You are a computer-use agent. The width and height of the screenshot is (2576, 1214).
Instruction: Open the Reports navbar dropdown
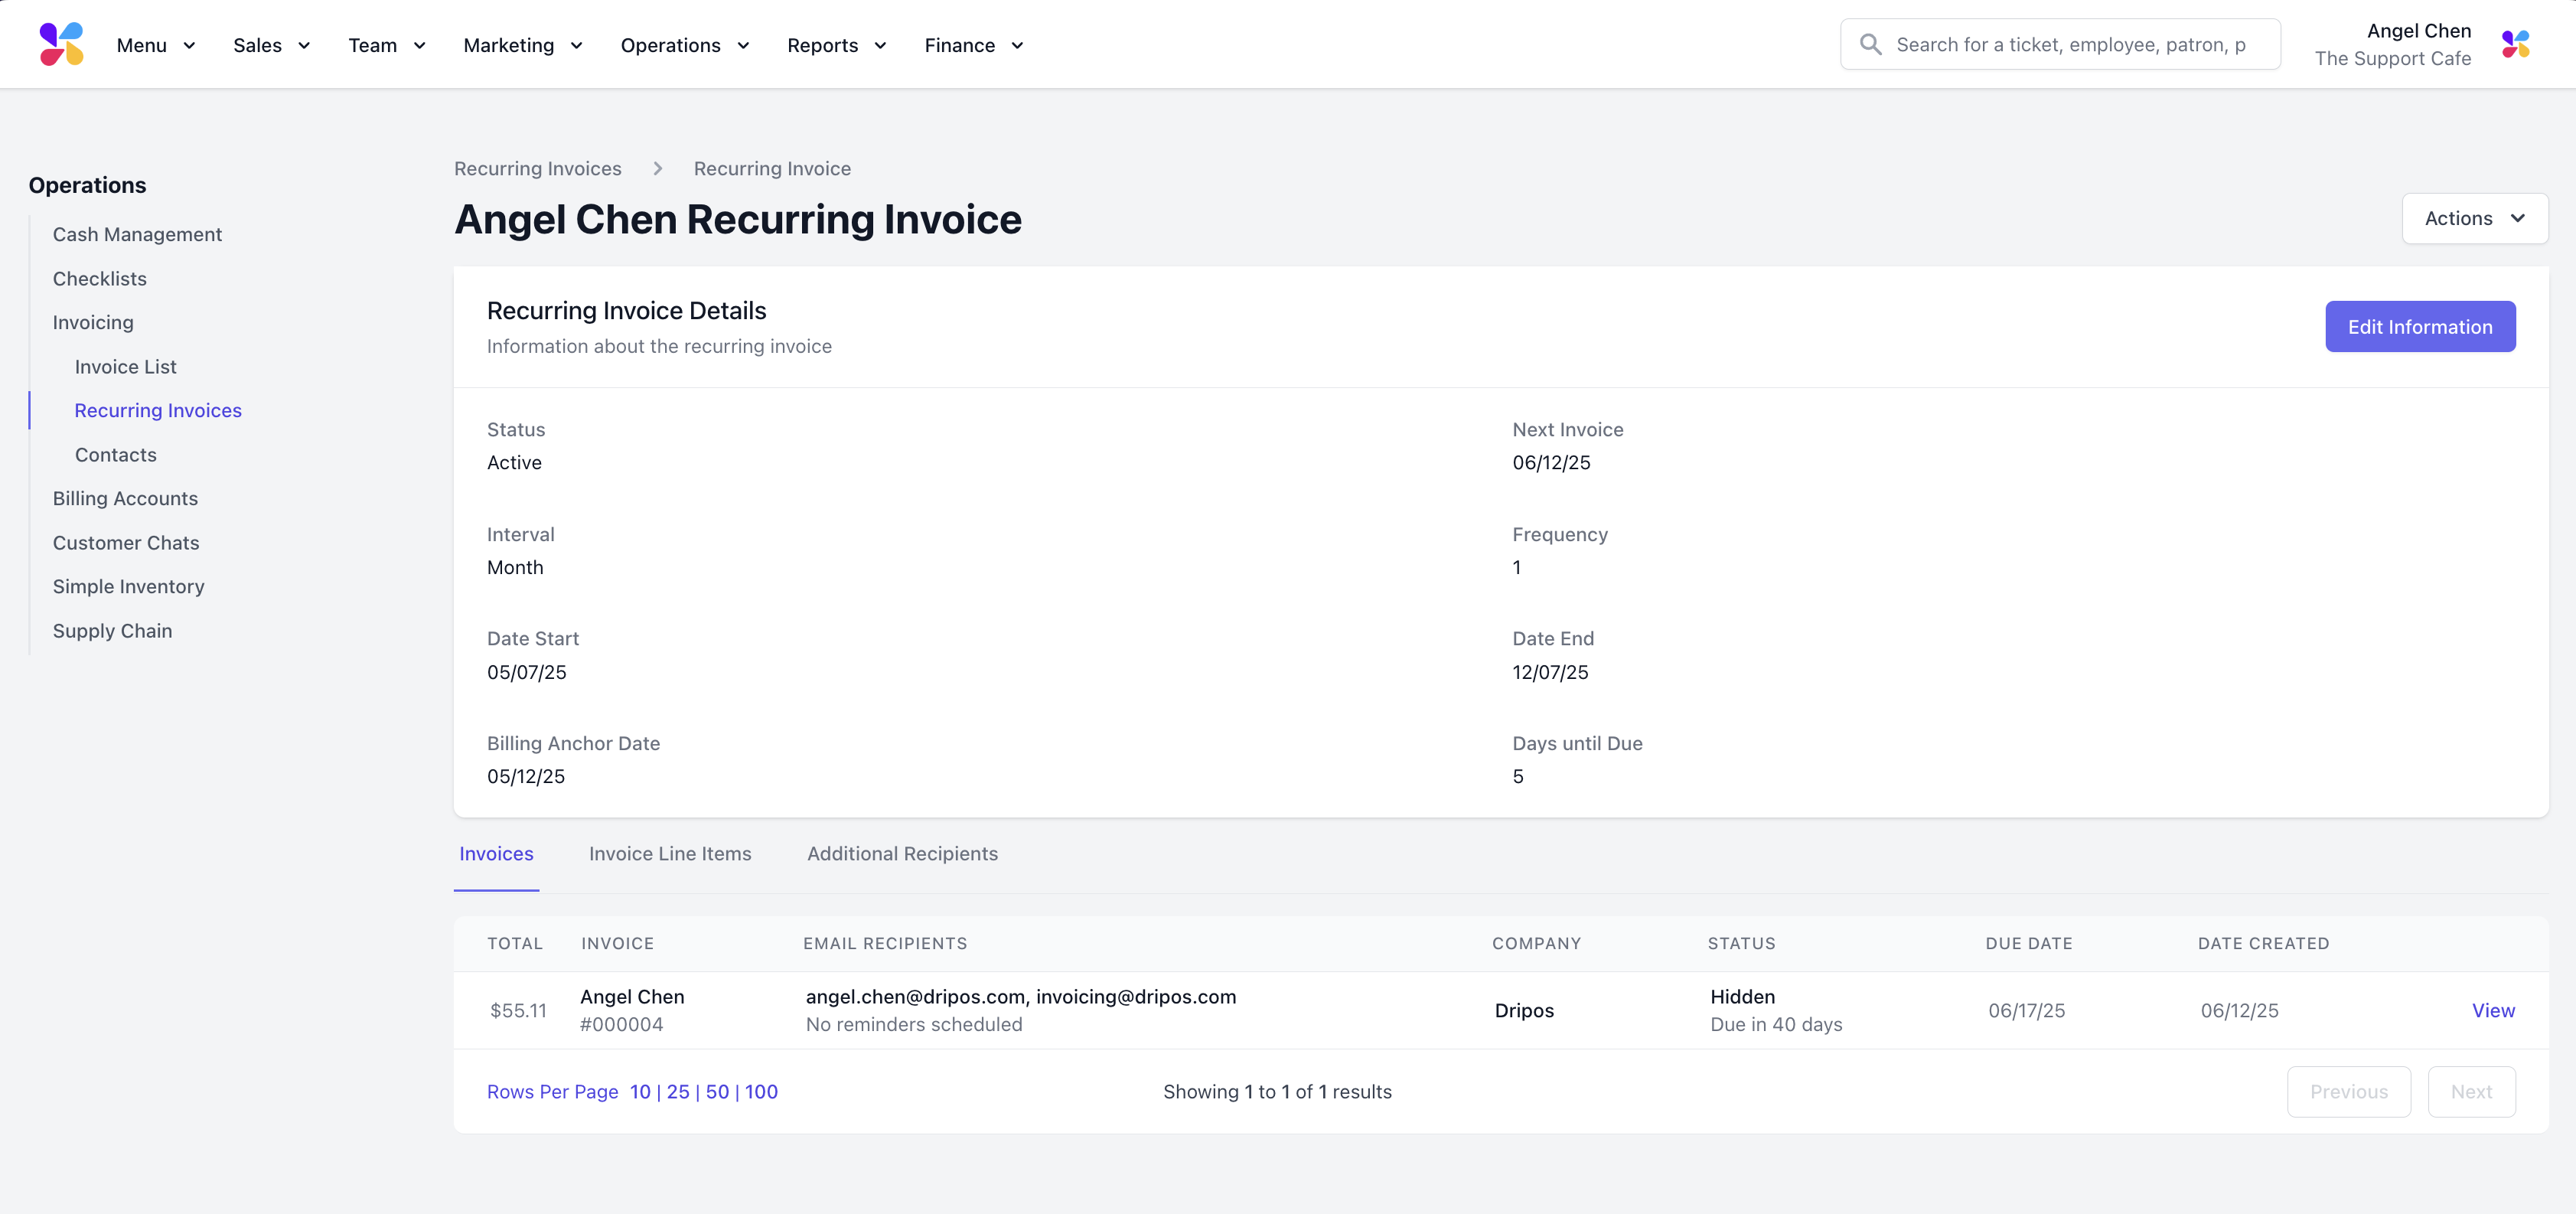pyautogui.click(x=836, y=45)
